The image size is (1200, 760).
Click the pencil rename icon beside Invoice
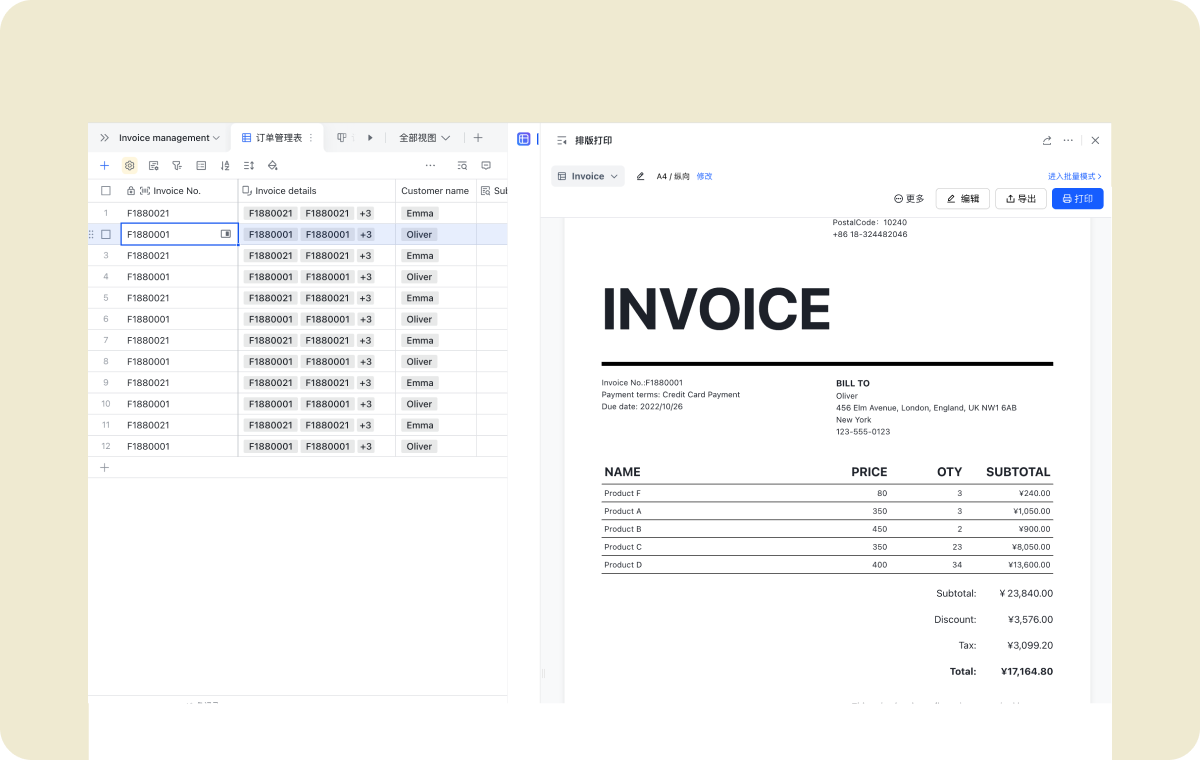point(641,176)
